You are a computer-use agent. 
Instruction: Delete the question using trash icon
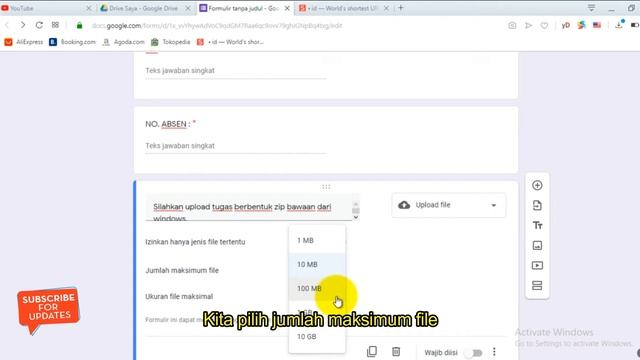[x=396, y=351]
